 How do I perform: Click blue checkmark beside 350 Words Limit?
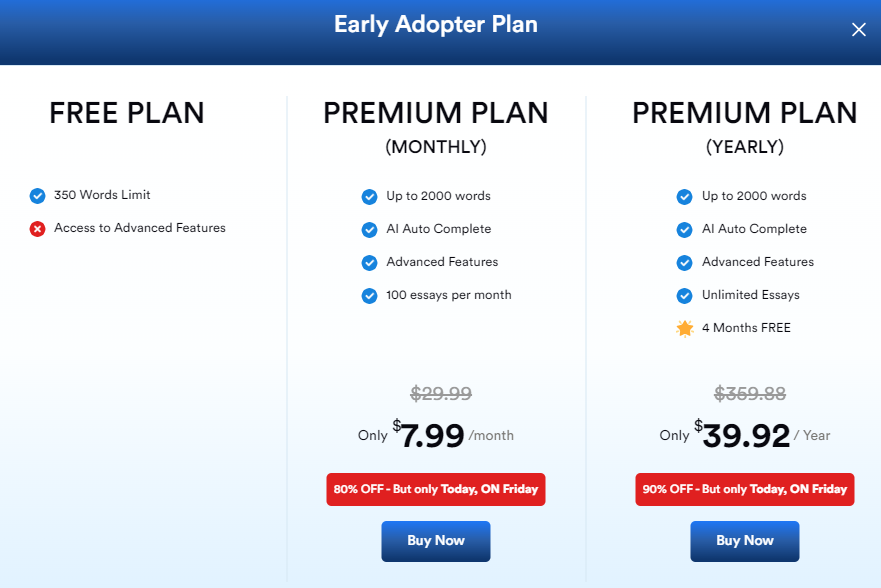(38, 195)
